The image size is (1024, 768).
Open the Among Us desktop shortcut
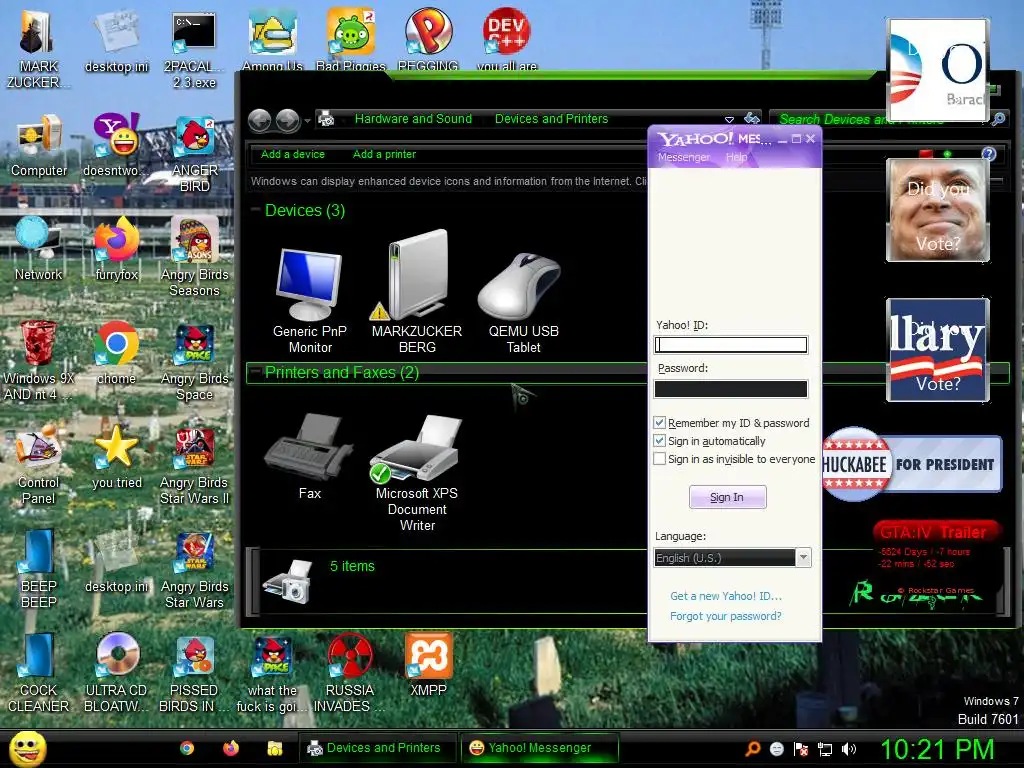(x=272, y=39)
